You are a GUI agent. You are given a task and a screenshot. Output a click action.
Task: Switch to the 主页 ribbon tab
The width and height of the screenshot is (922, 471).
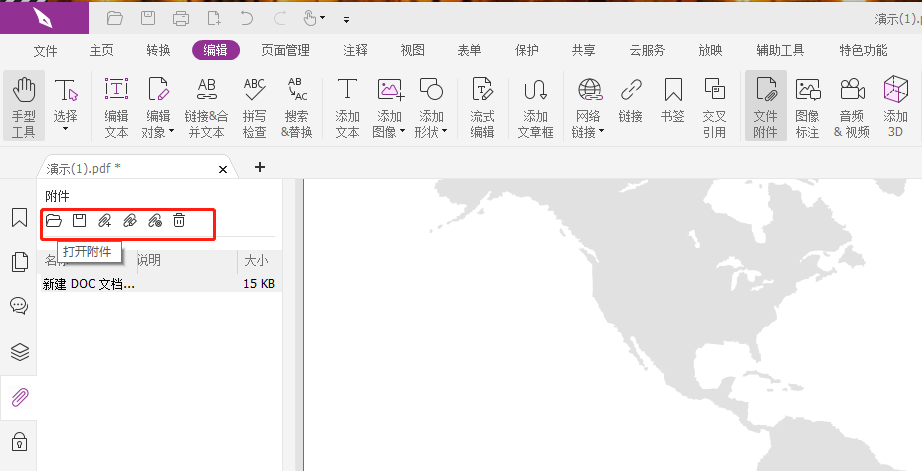[x=101, y=51]
